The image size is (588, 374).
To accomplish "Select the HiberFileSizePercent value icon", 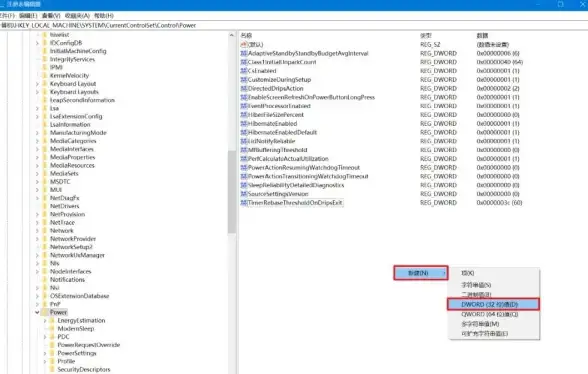I will (243, 115).
